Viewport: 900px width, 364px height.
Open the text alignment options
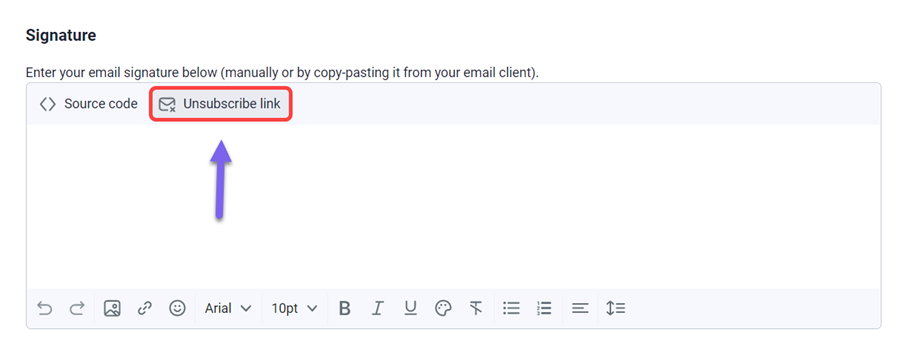580,308
